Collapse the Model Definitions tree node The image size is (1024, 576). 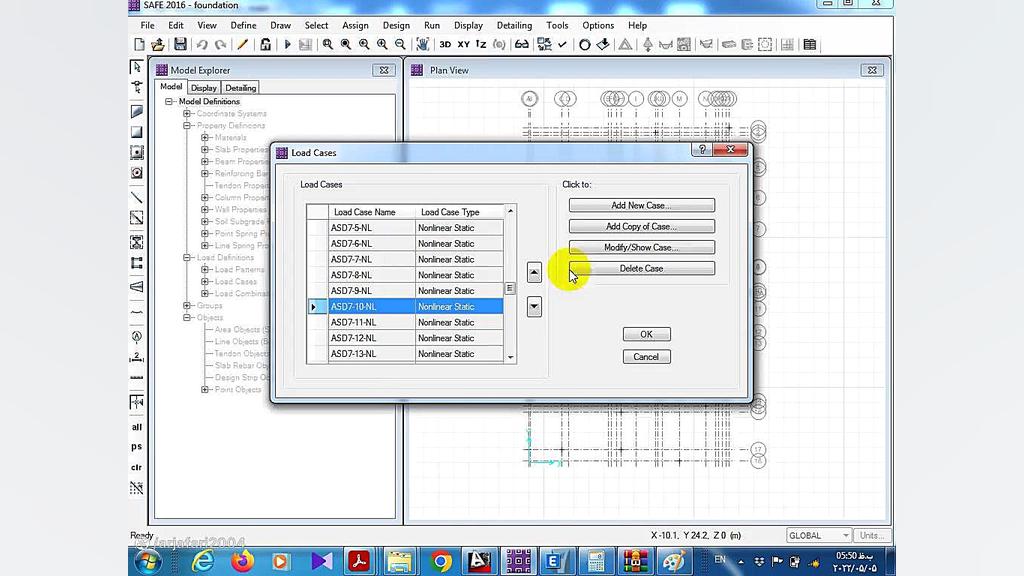tap(169, 102)
